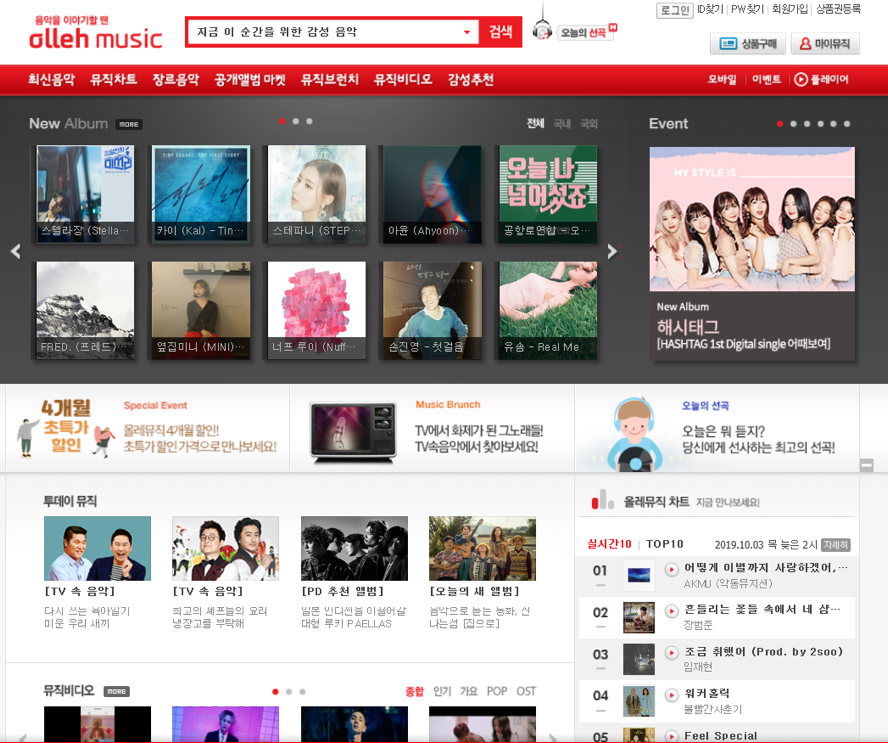Image resolution: width=888 pixels, height=743 pixels.
Task: Launch the 플레이어 play icon
Action: [800, 79]
